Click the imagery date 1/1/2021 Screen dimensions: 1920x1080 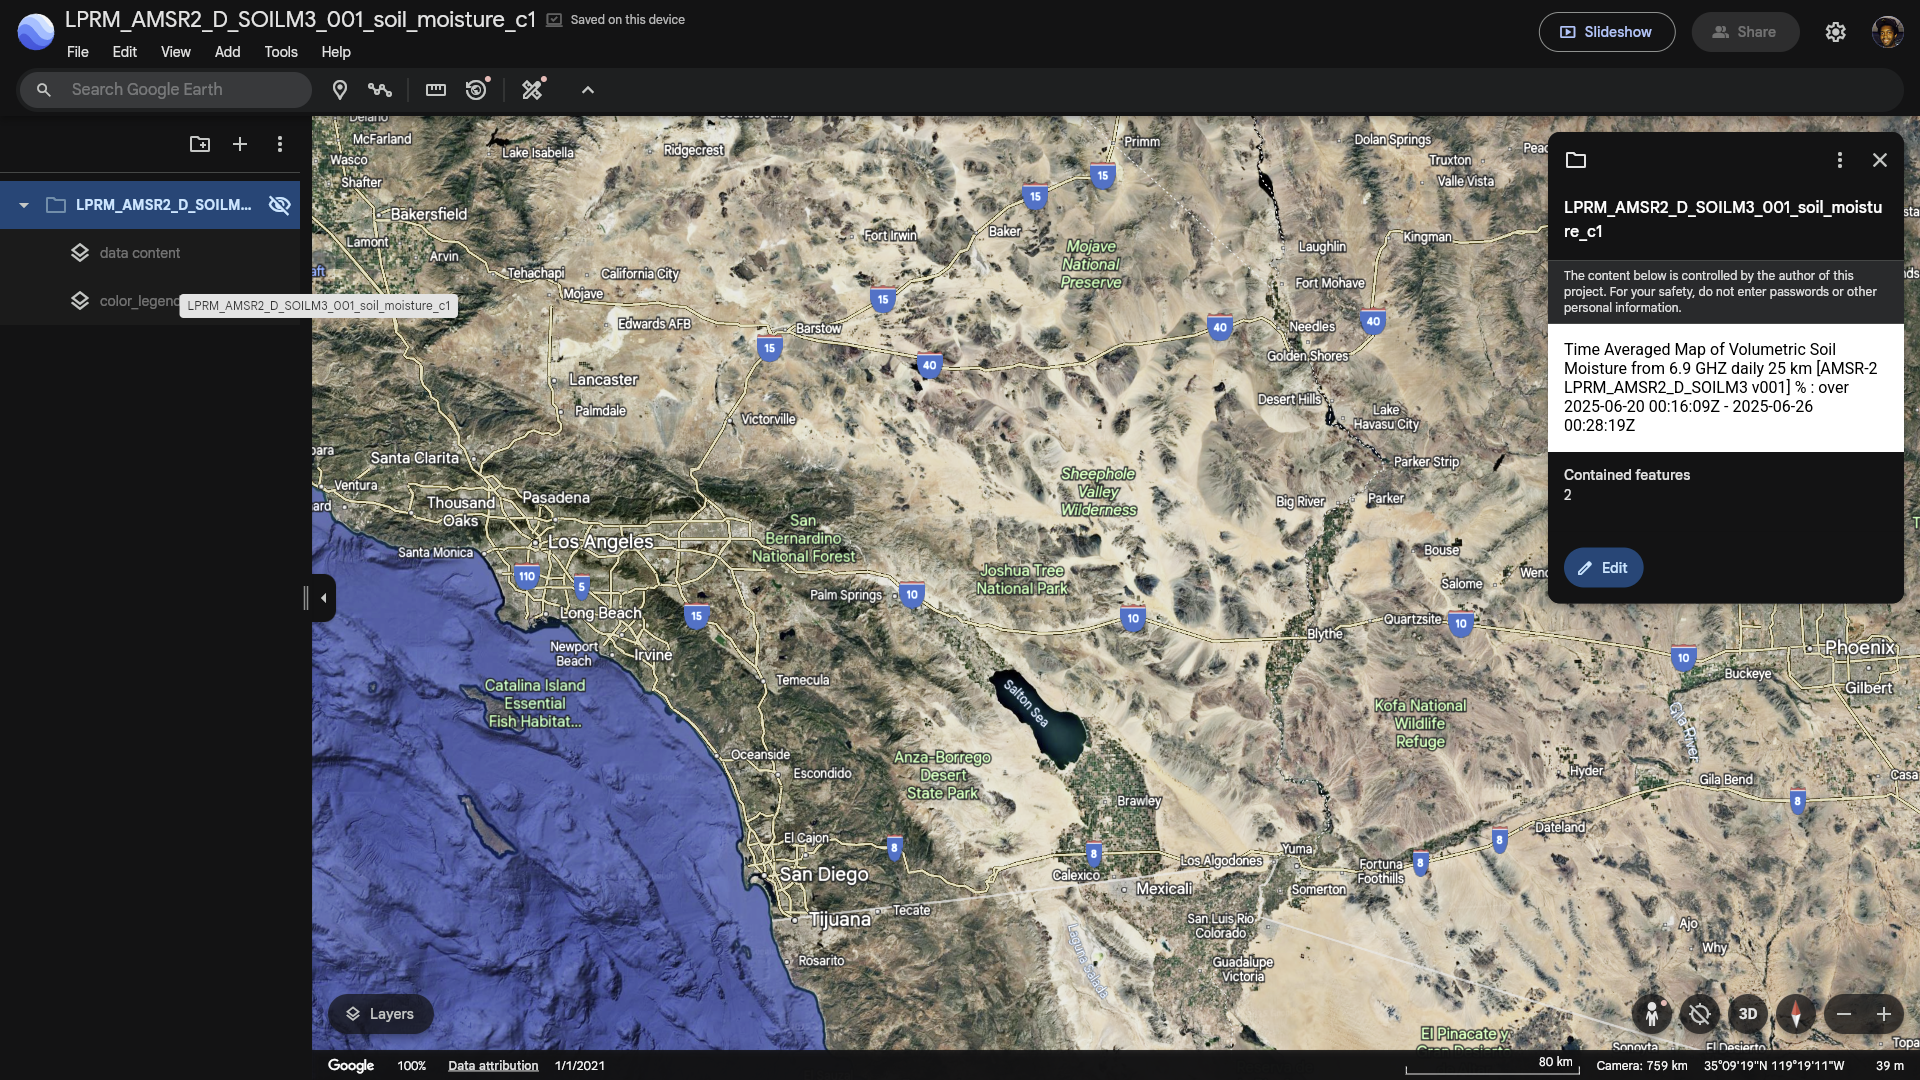click(x=580, y=1066)
